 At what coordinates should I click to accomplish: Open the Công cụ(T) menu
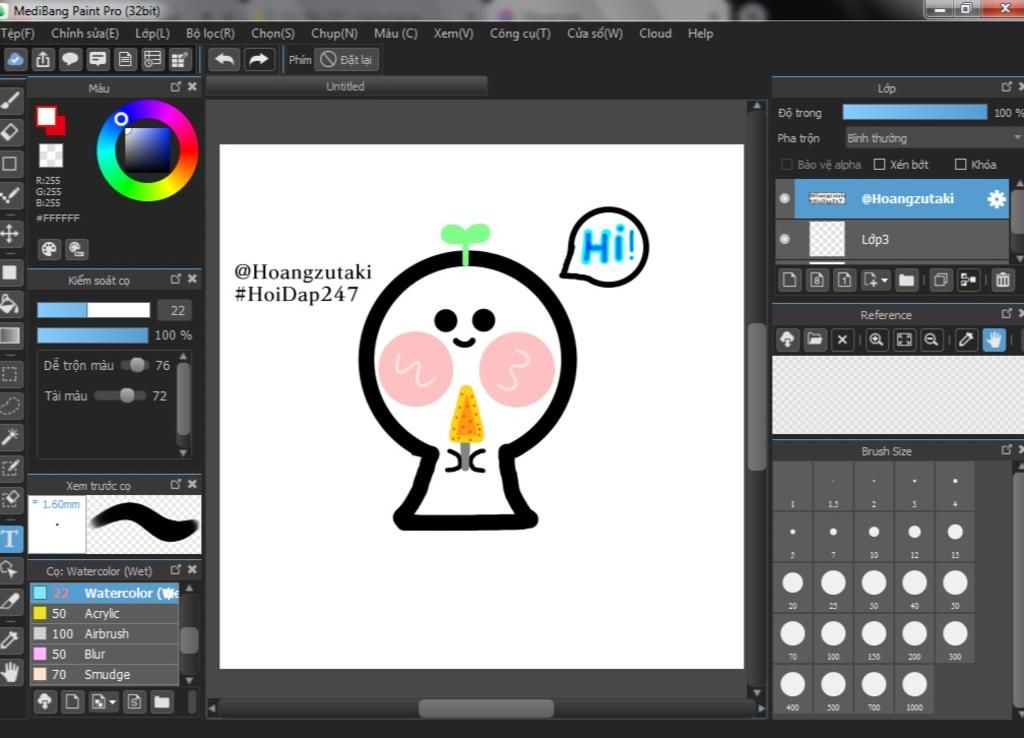(x=520, y=33)
